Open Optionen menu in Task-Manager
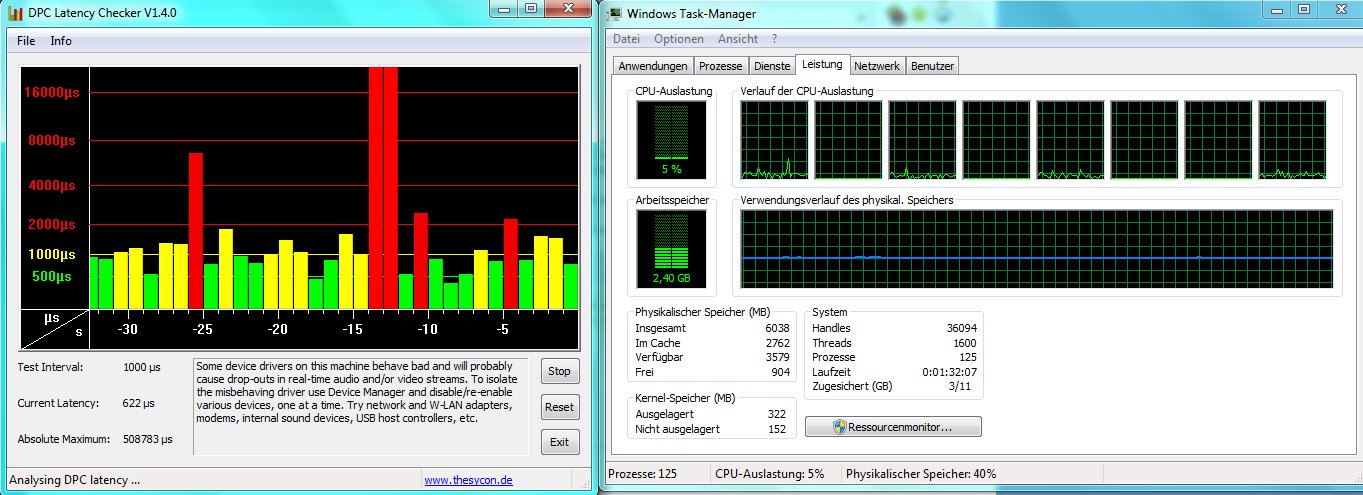 click(x=679, y=39)
